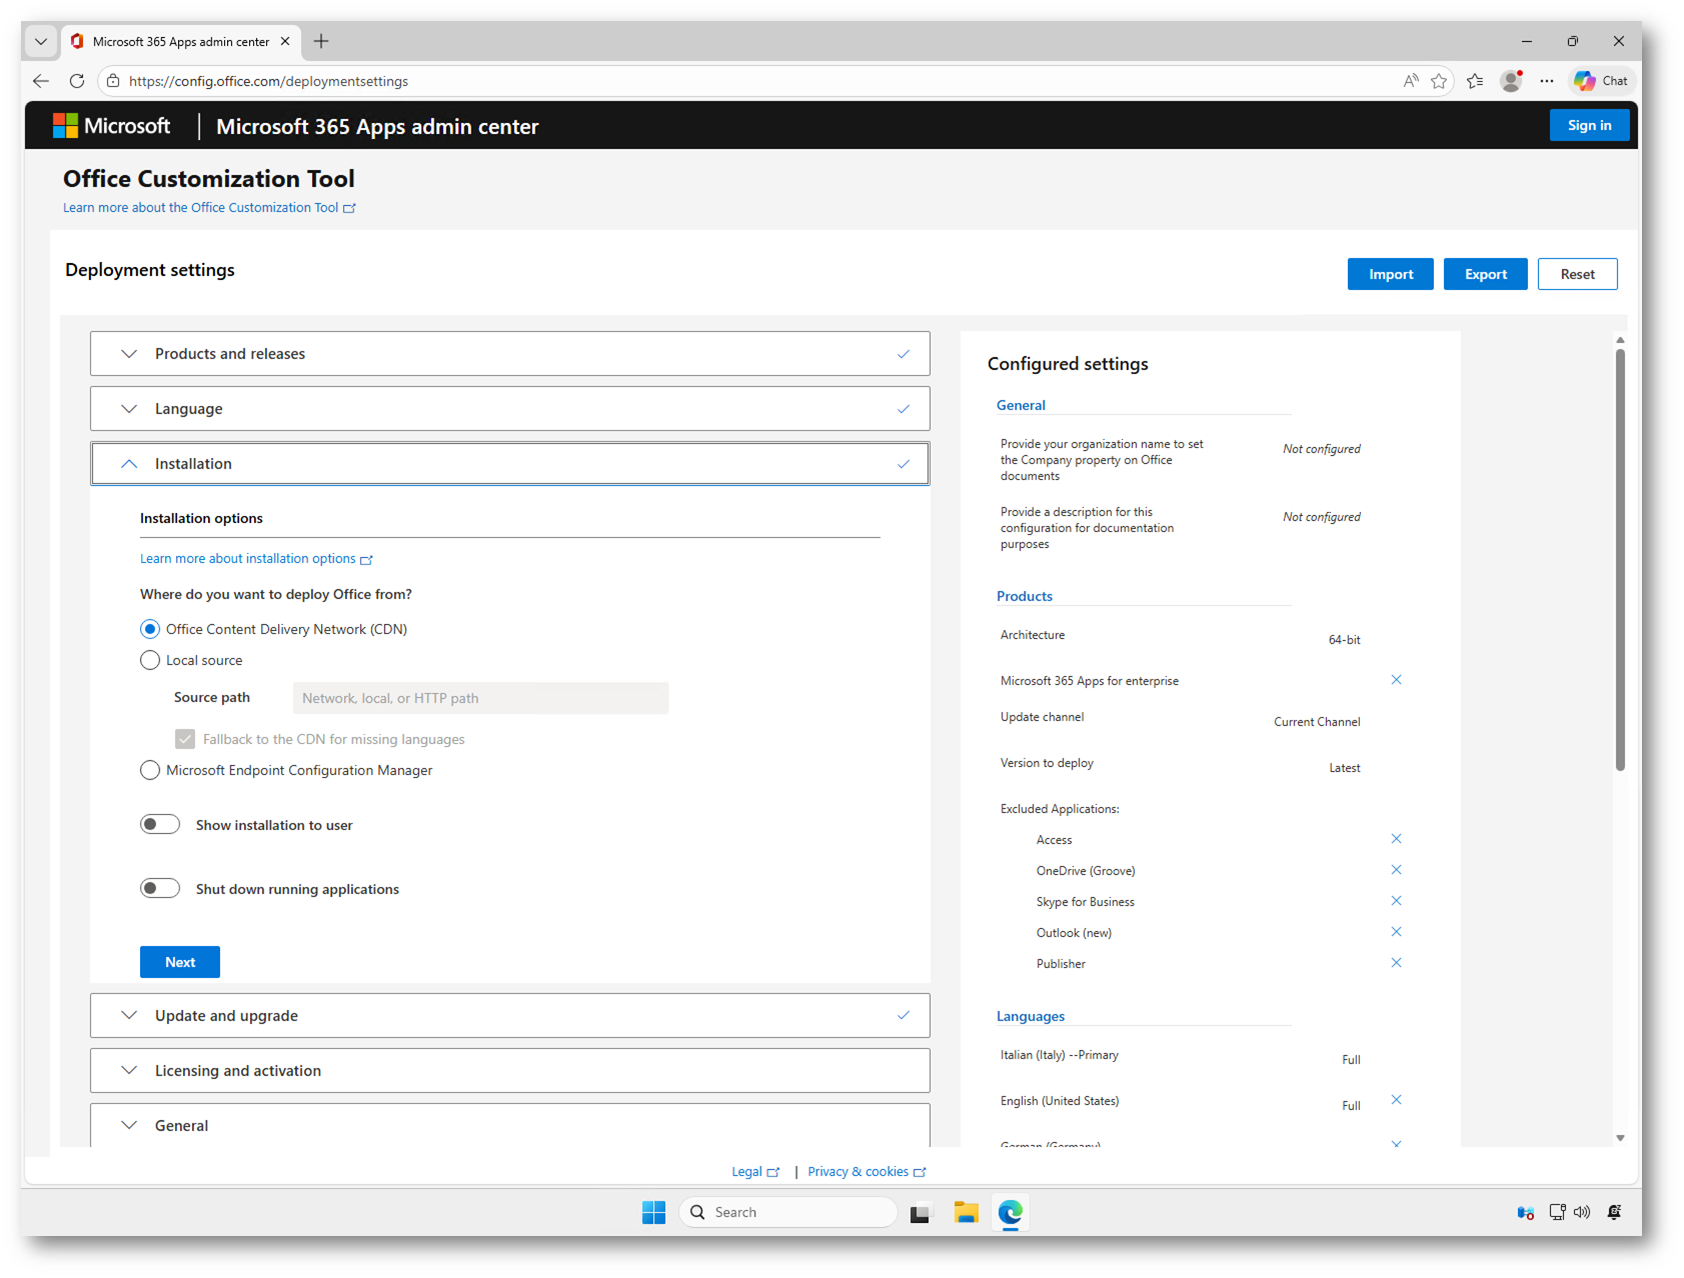This screenshot has height=1278, width=1684.
Task: Open Copilot Chat in Edge
Action: tap(1600, 81)
